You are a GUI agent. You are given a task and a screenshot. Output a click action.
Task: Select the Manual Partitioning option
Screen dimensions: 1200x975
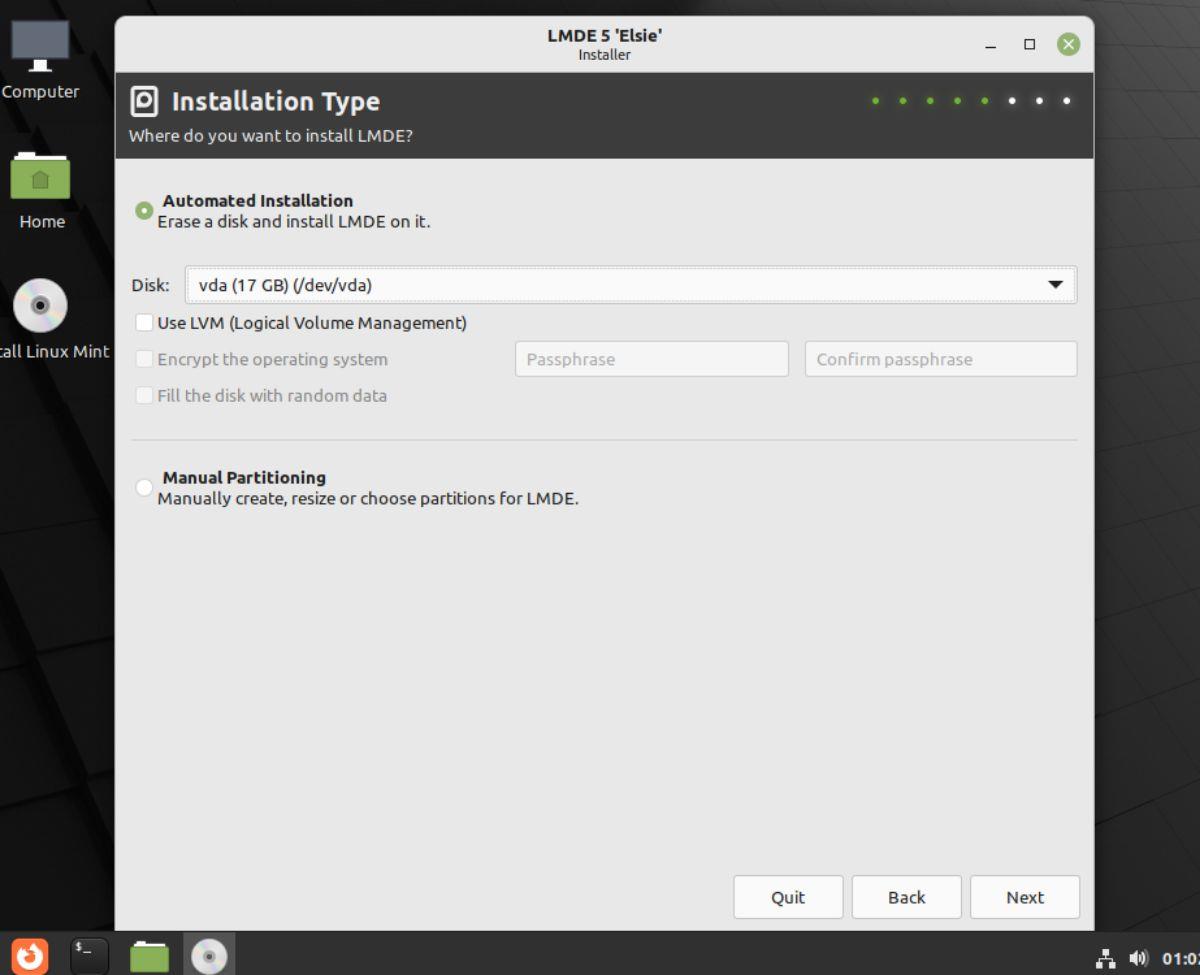[x=143, y=487]
